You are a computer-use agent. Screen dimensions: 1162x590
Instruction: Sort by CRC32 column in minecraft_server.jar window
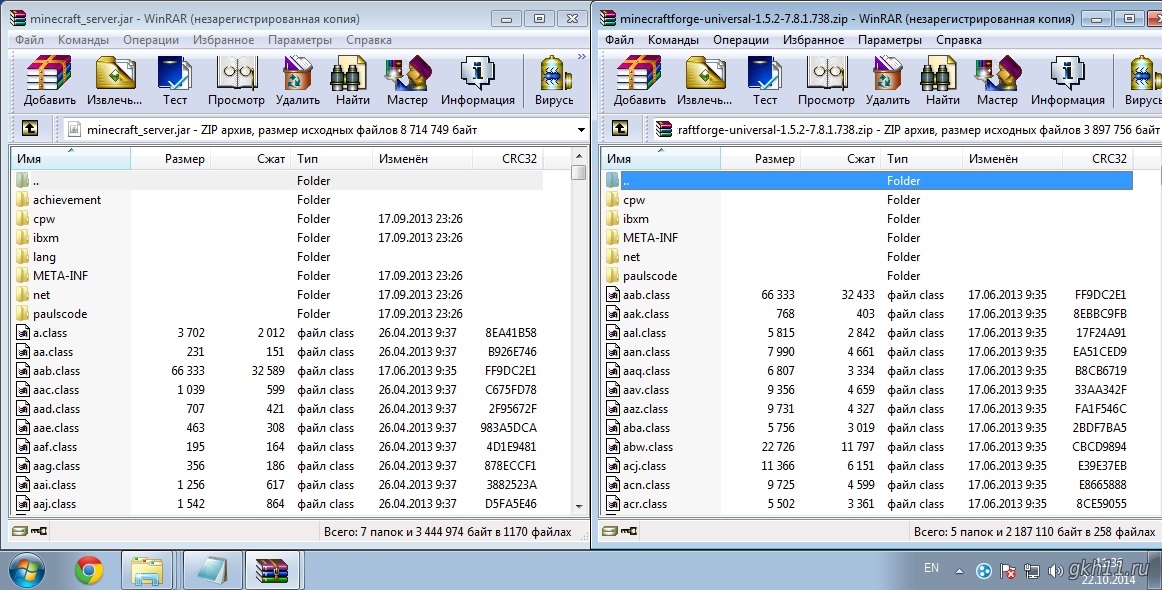click(507, 159)
